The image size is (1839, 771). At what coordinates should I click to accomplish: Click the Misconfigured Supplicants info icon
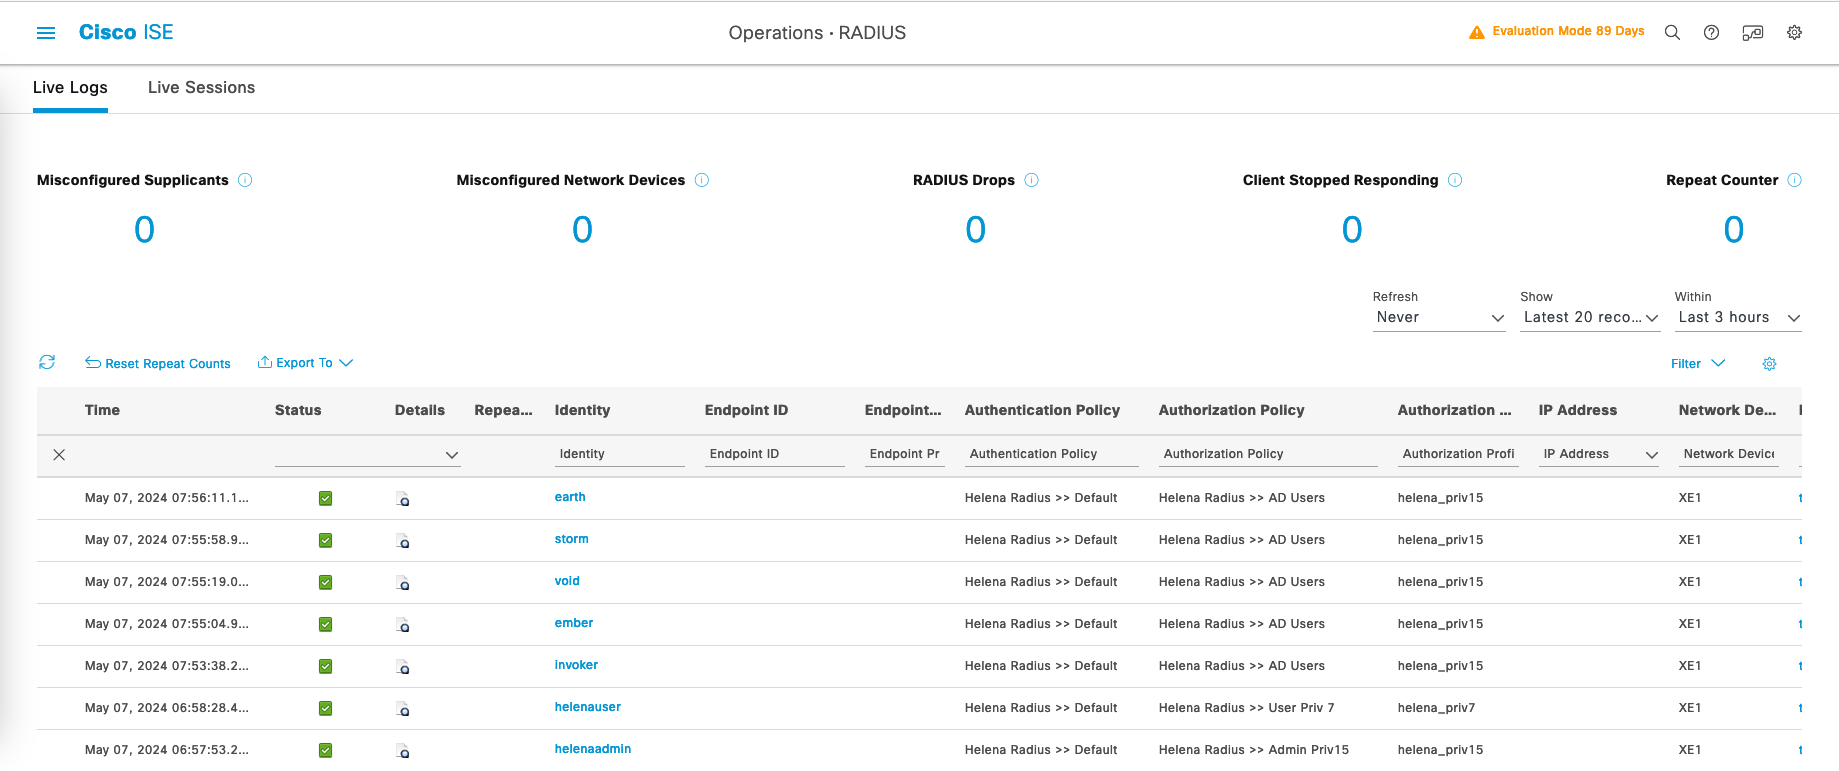coord(245,180)
